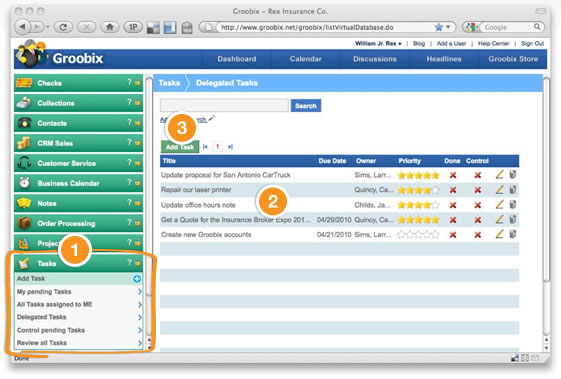Expand Delegated Tasks in sidebar

(140, 317)
